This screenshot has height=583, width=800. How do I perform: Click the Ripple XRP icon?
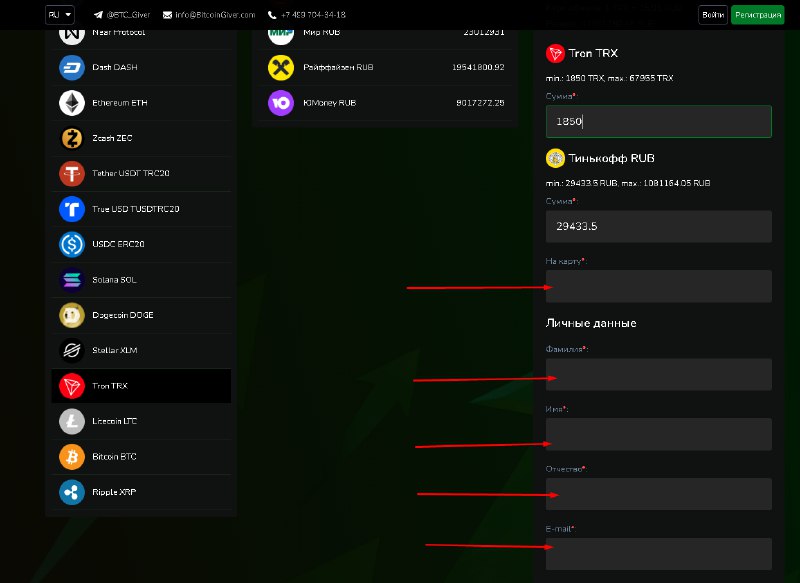pyautogui.click(x=72, y=492)
